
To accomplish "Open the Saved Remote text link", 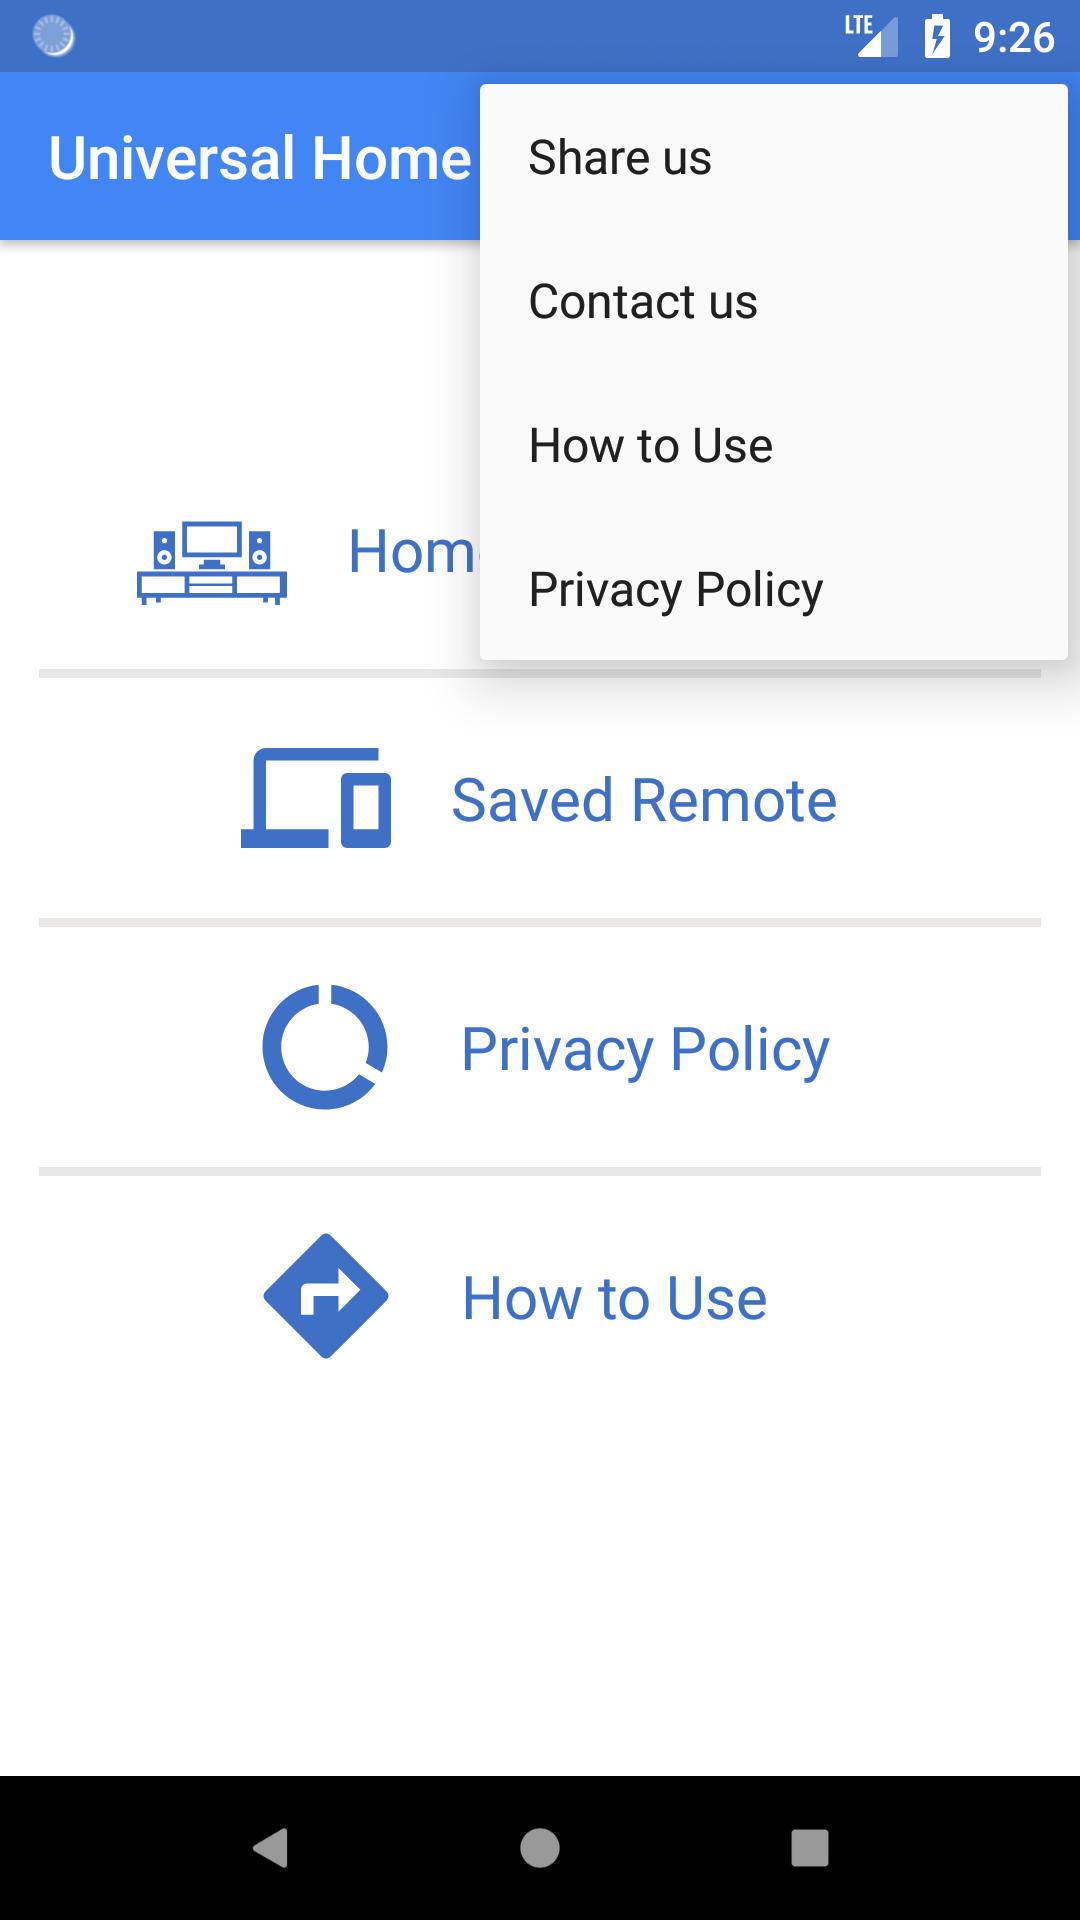I will [x=644, y=800].
